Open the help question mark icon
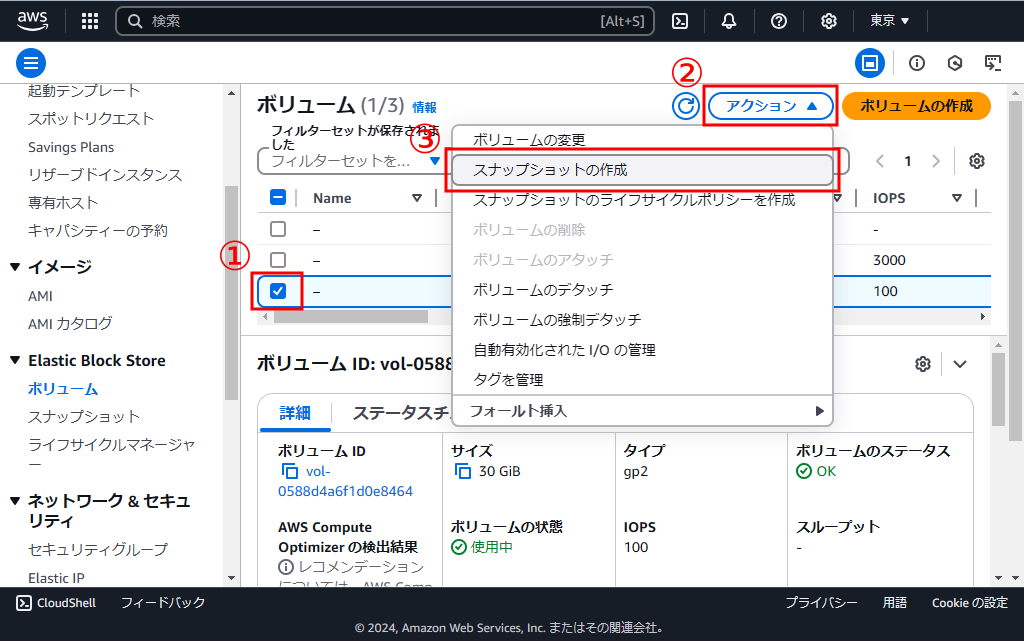The height and width of the screenshot is (641, 1024). [778, 21]
